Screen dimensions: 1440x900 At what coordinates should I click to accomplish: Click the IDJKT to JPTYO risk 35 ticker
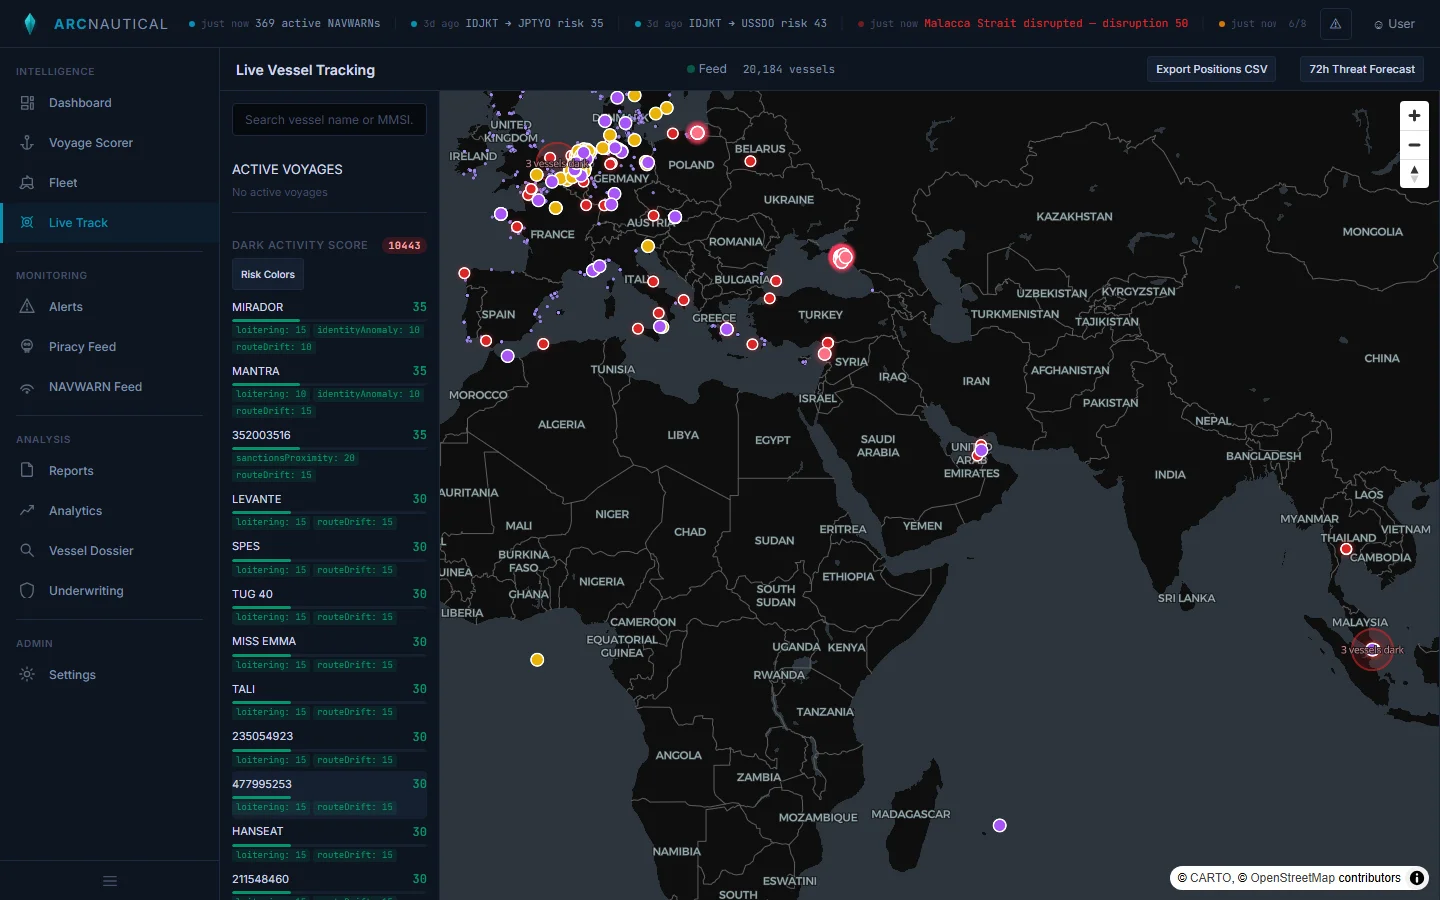point(508,23)
